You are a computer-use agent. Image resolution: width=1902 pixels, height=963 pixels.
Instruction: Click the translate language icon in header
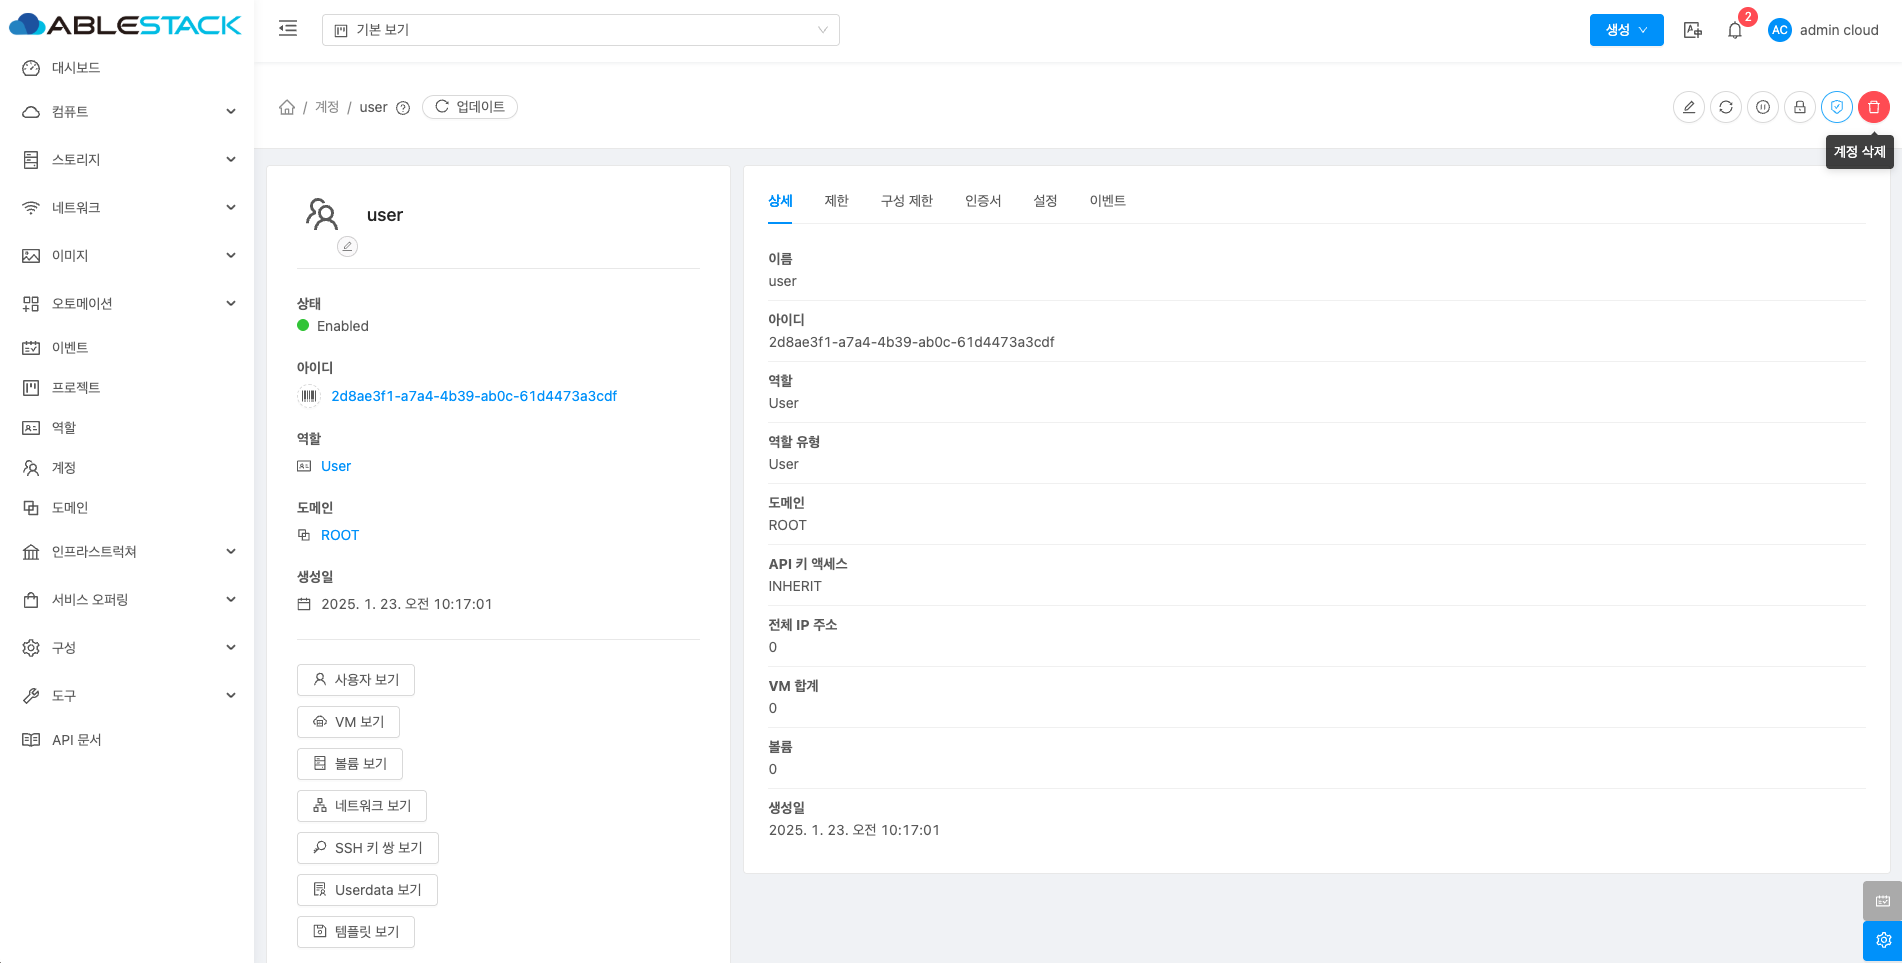[1693, 30]
